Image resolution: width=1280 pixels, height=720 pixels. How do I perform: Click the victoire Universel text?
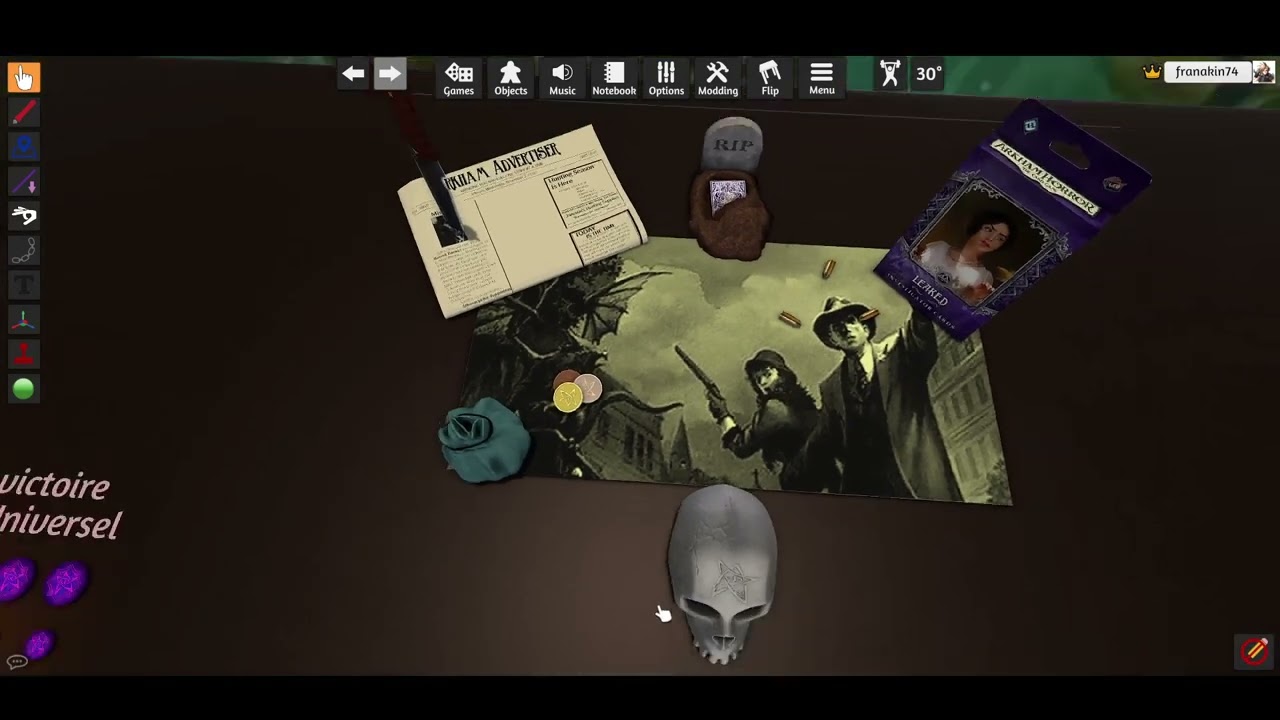pyautogui.click(x=59, y=505)
